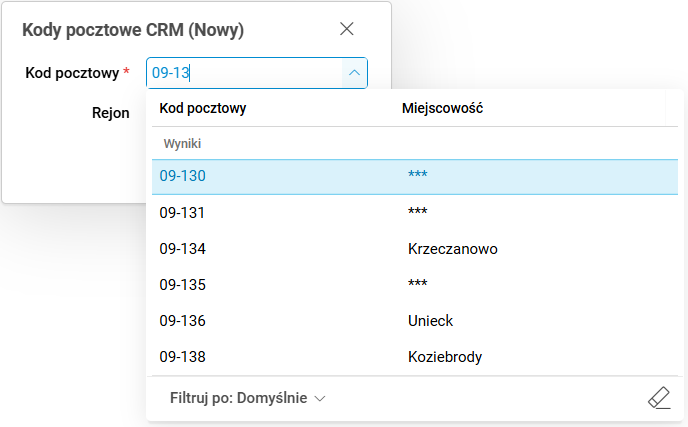Choose the 09-136 postal code row
688x427 pixels.
pyautogui.click(x=183, y=320)
